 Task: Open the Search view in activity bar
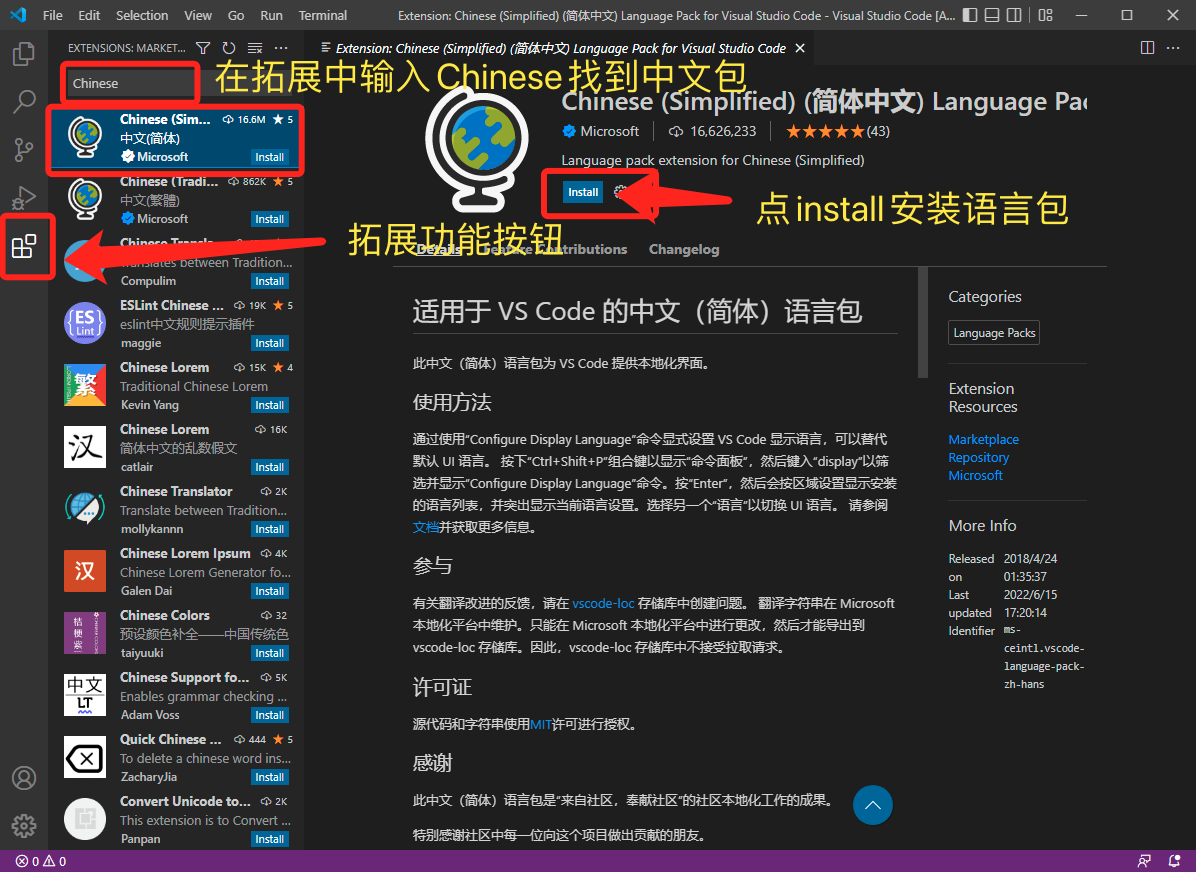(x=24, y=101)
